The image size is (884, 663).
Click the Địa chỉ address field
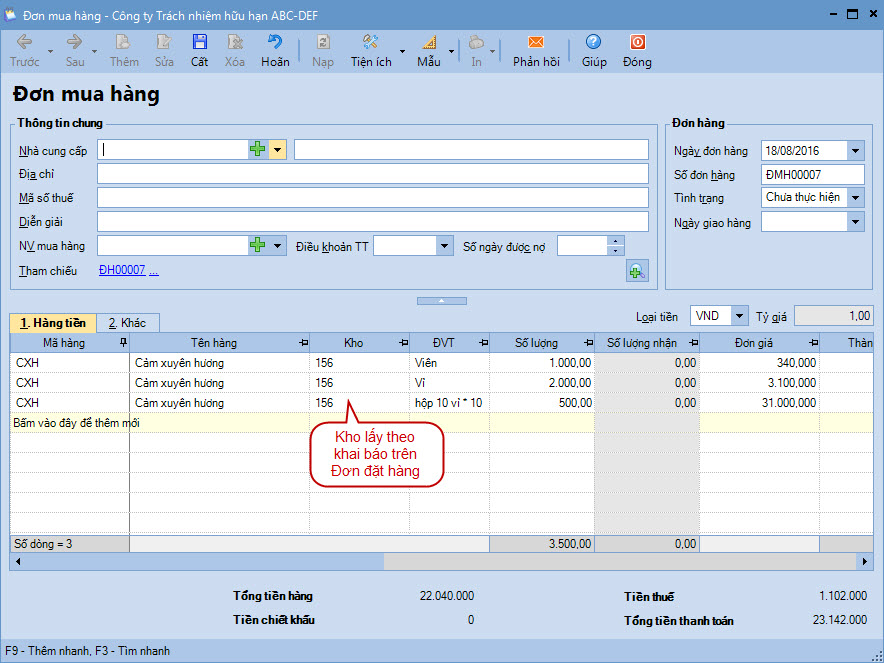373,174
